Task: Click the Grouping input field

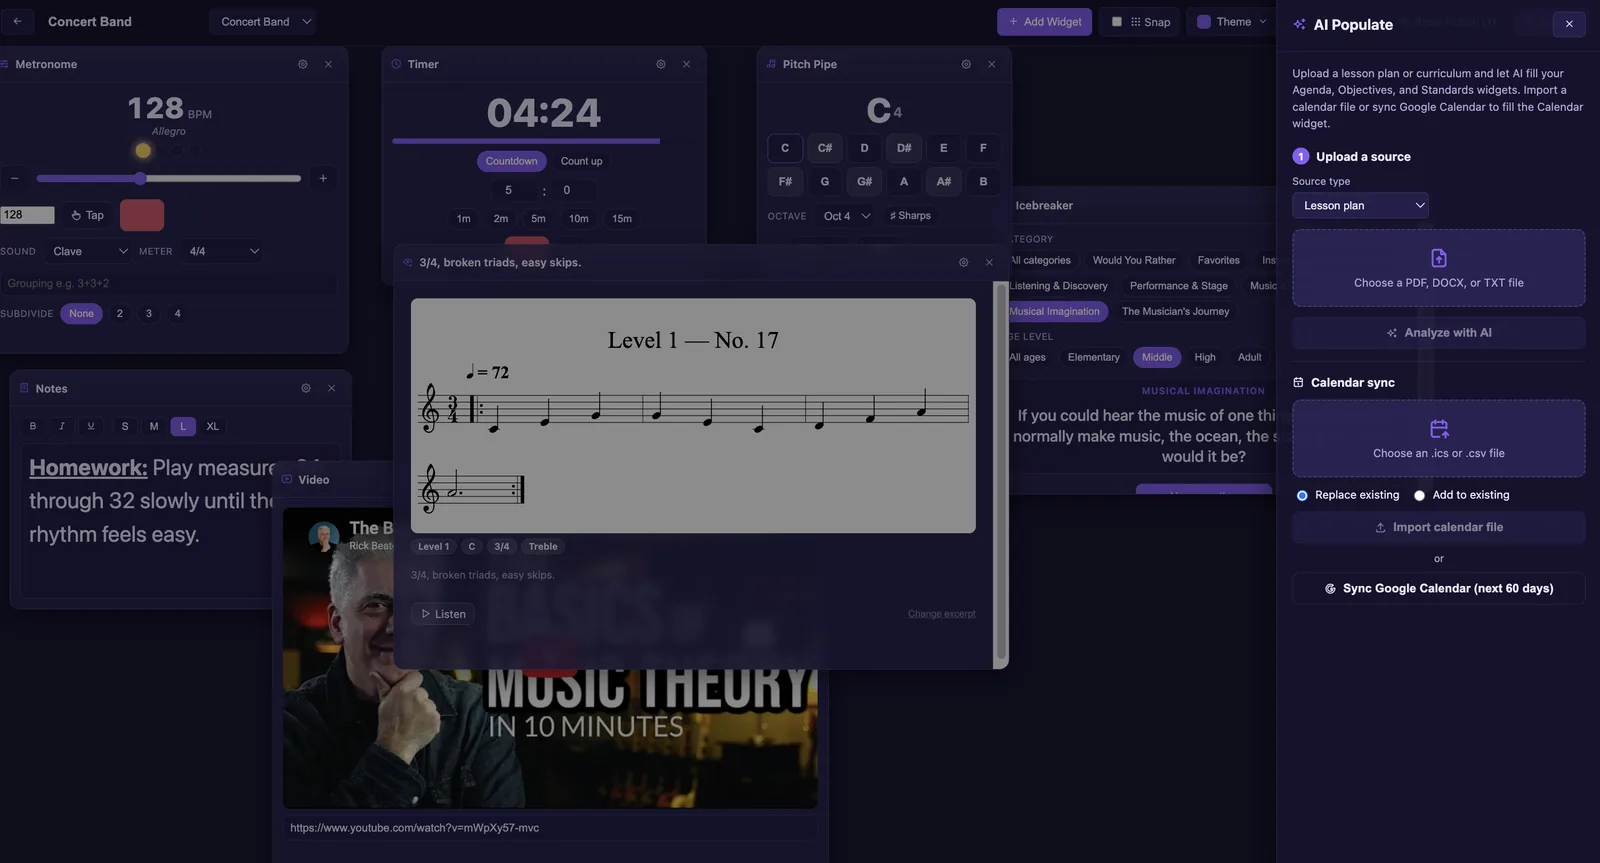Action: pos(168,283)
